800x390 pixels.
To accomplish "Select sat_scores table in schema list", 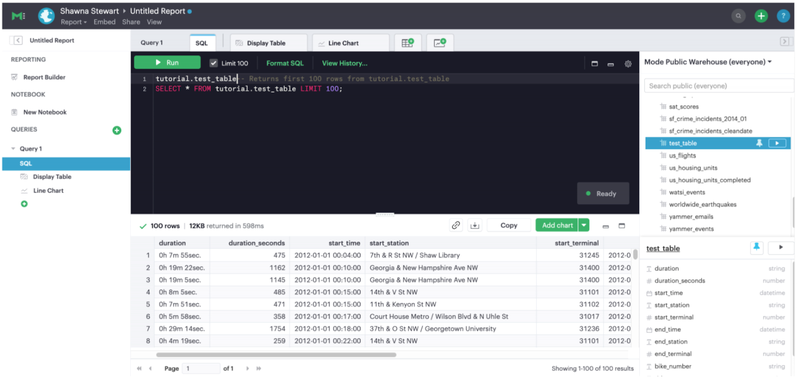I will pyautogui.click(x=684, y=107).
